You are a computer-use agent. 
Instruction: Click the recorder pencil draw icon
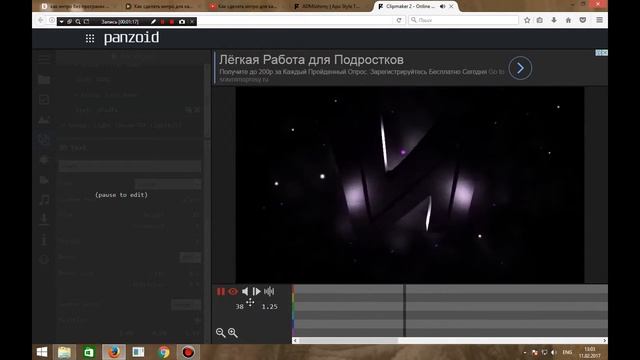pos(153,22)
